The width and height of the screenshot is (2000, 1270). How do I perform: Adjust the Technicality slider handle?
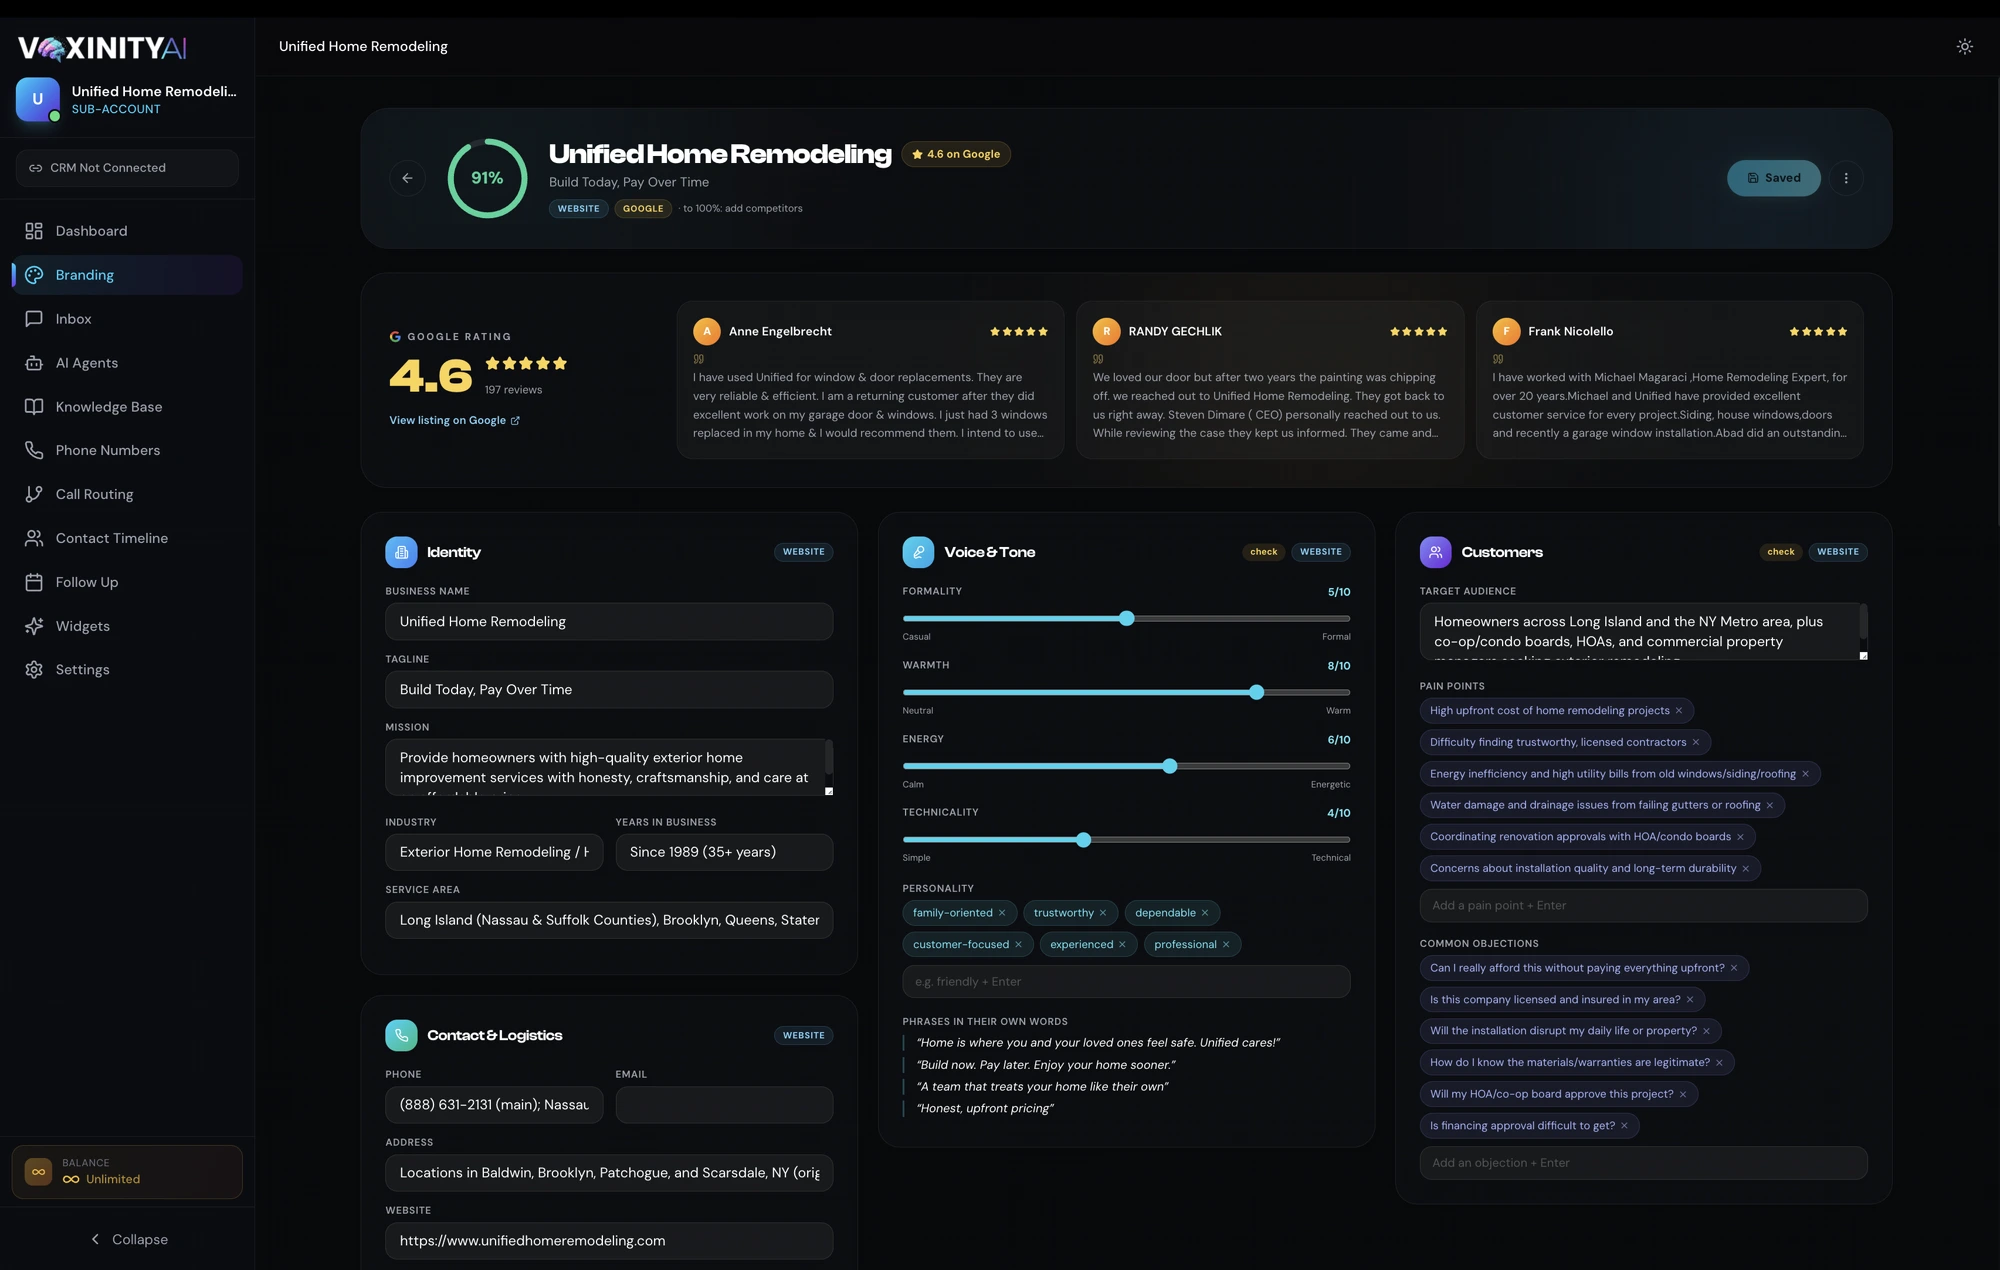[1084, 840]
